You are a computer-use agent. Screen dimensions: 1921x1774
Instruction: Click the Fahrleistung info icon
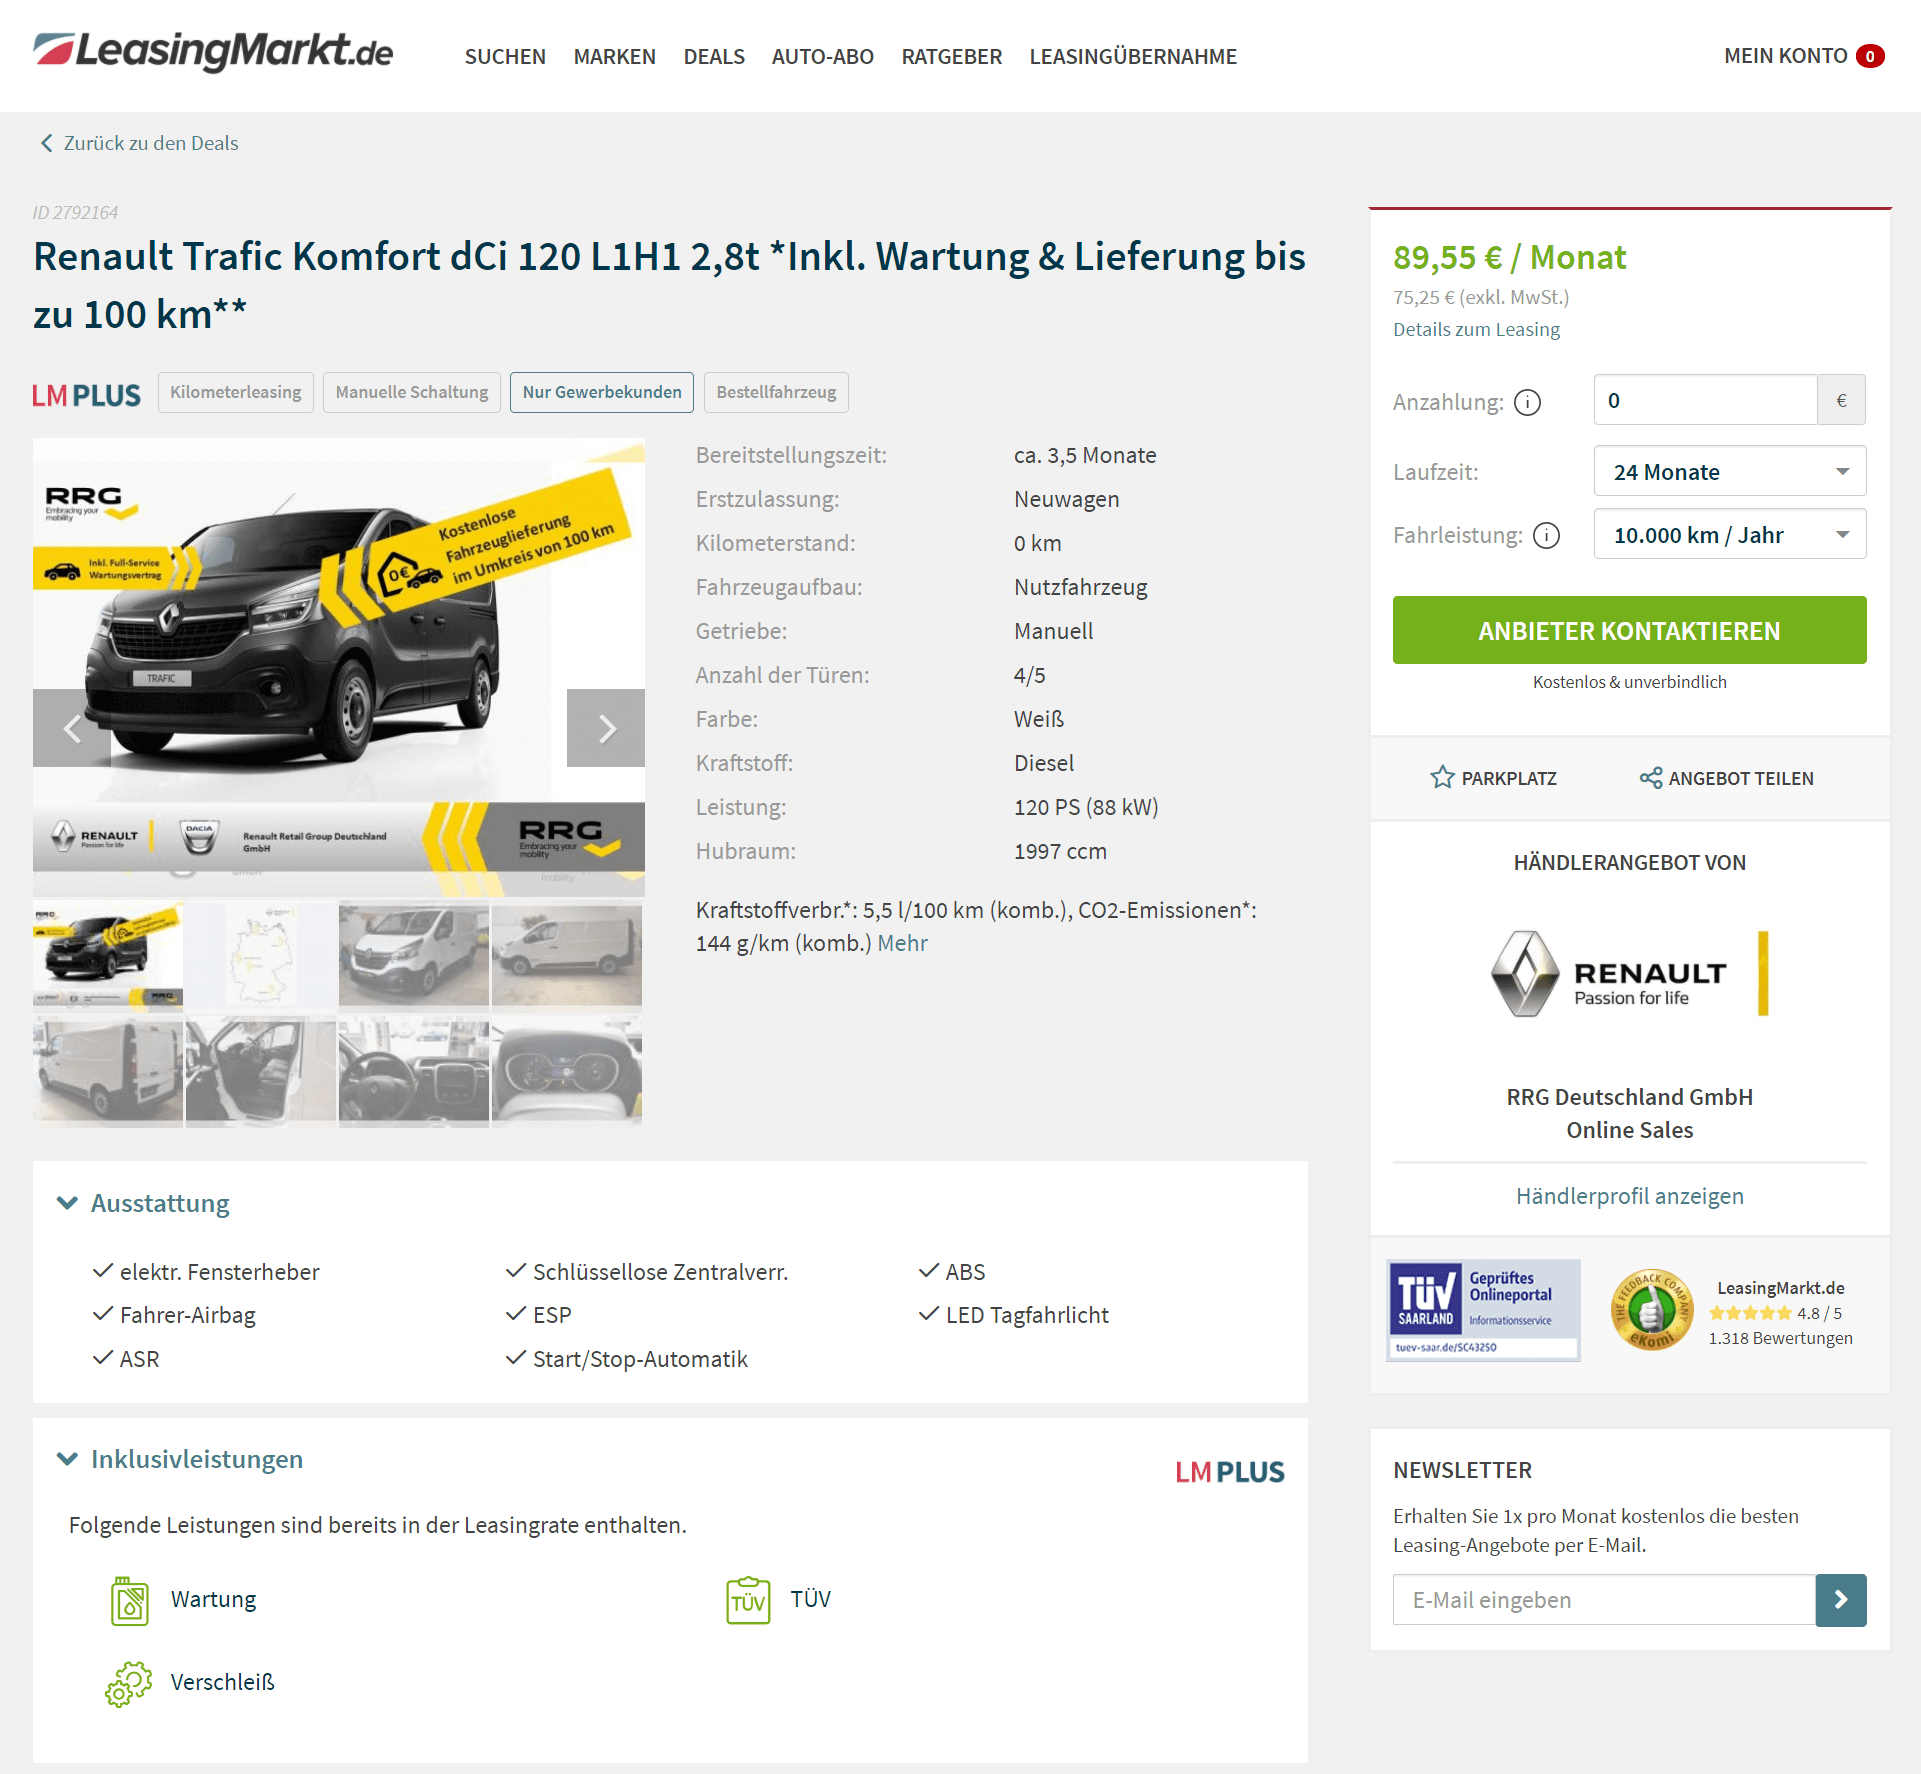tap(1546, 536)
